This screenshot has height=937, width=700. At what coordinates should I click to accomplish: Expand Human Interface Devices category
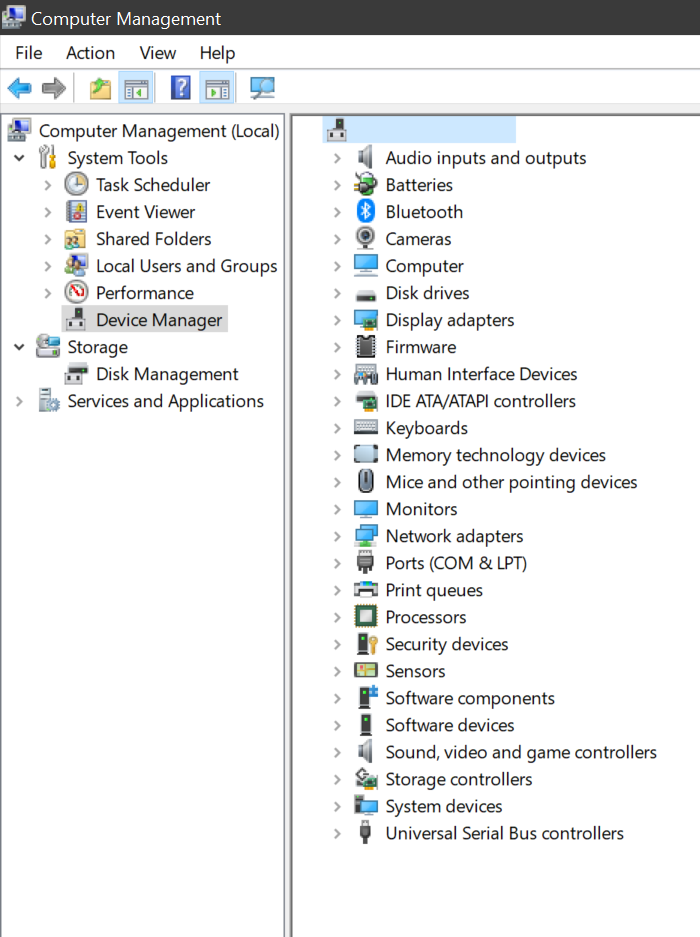pyautogui.click(x=338, y=374)
